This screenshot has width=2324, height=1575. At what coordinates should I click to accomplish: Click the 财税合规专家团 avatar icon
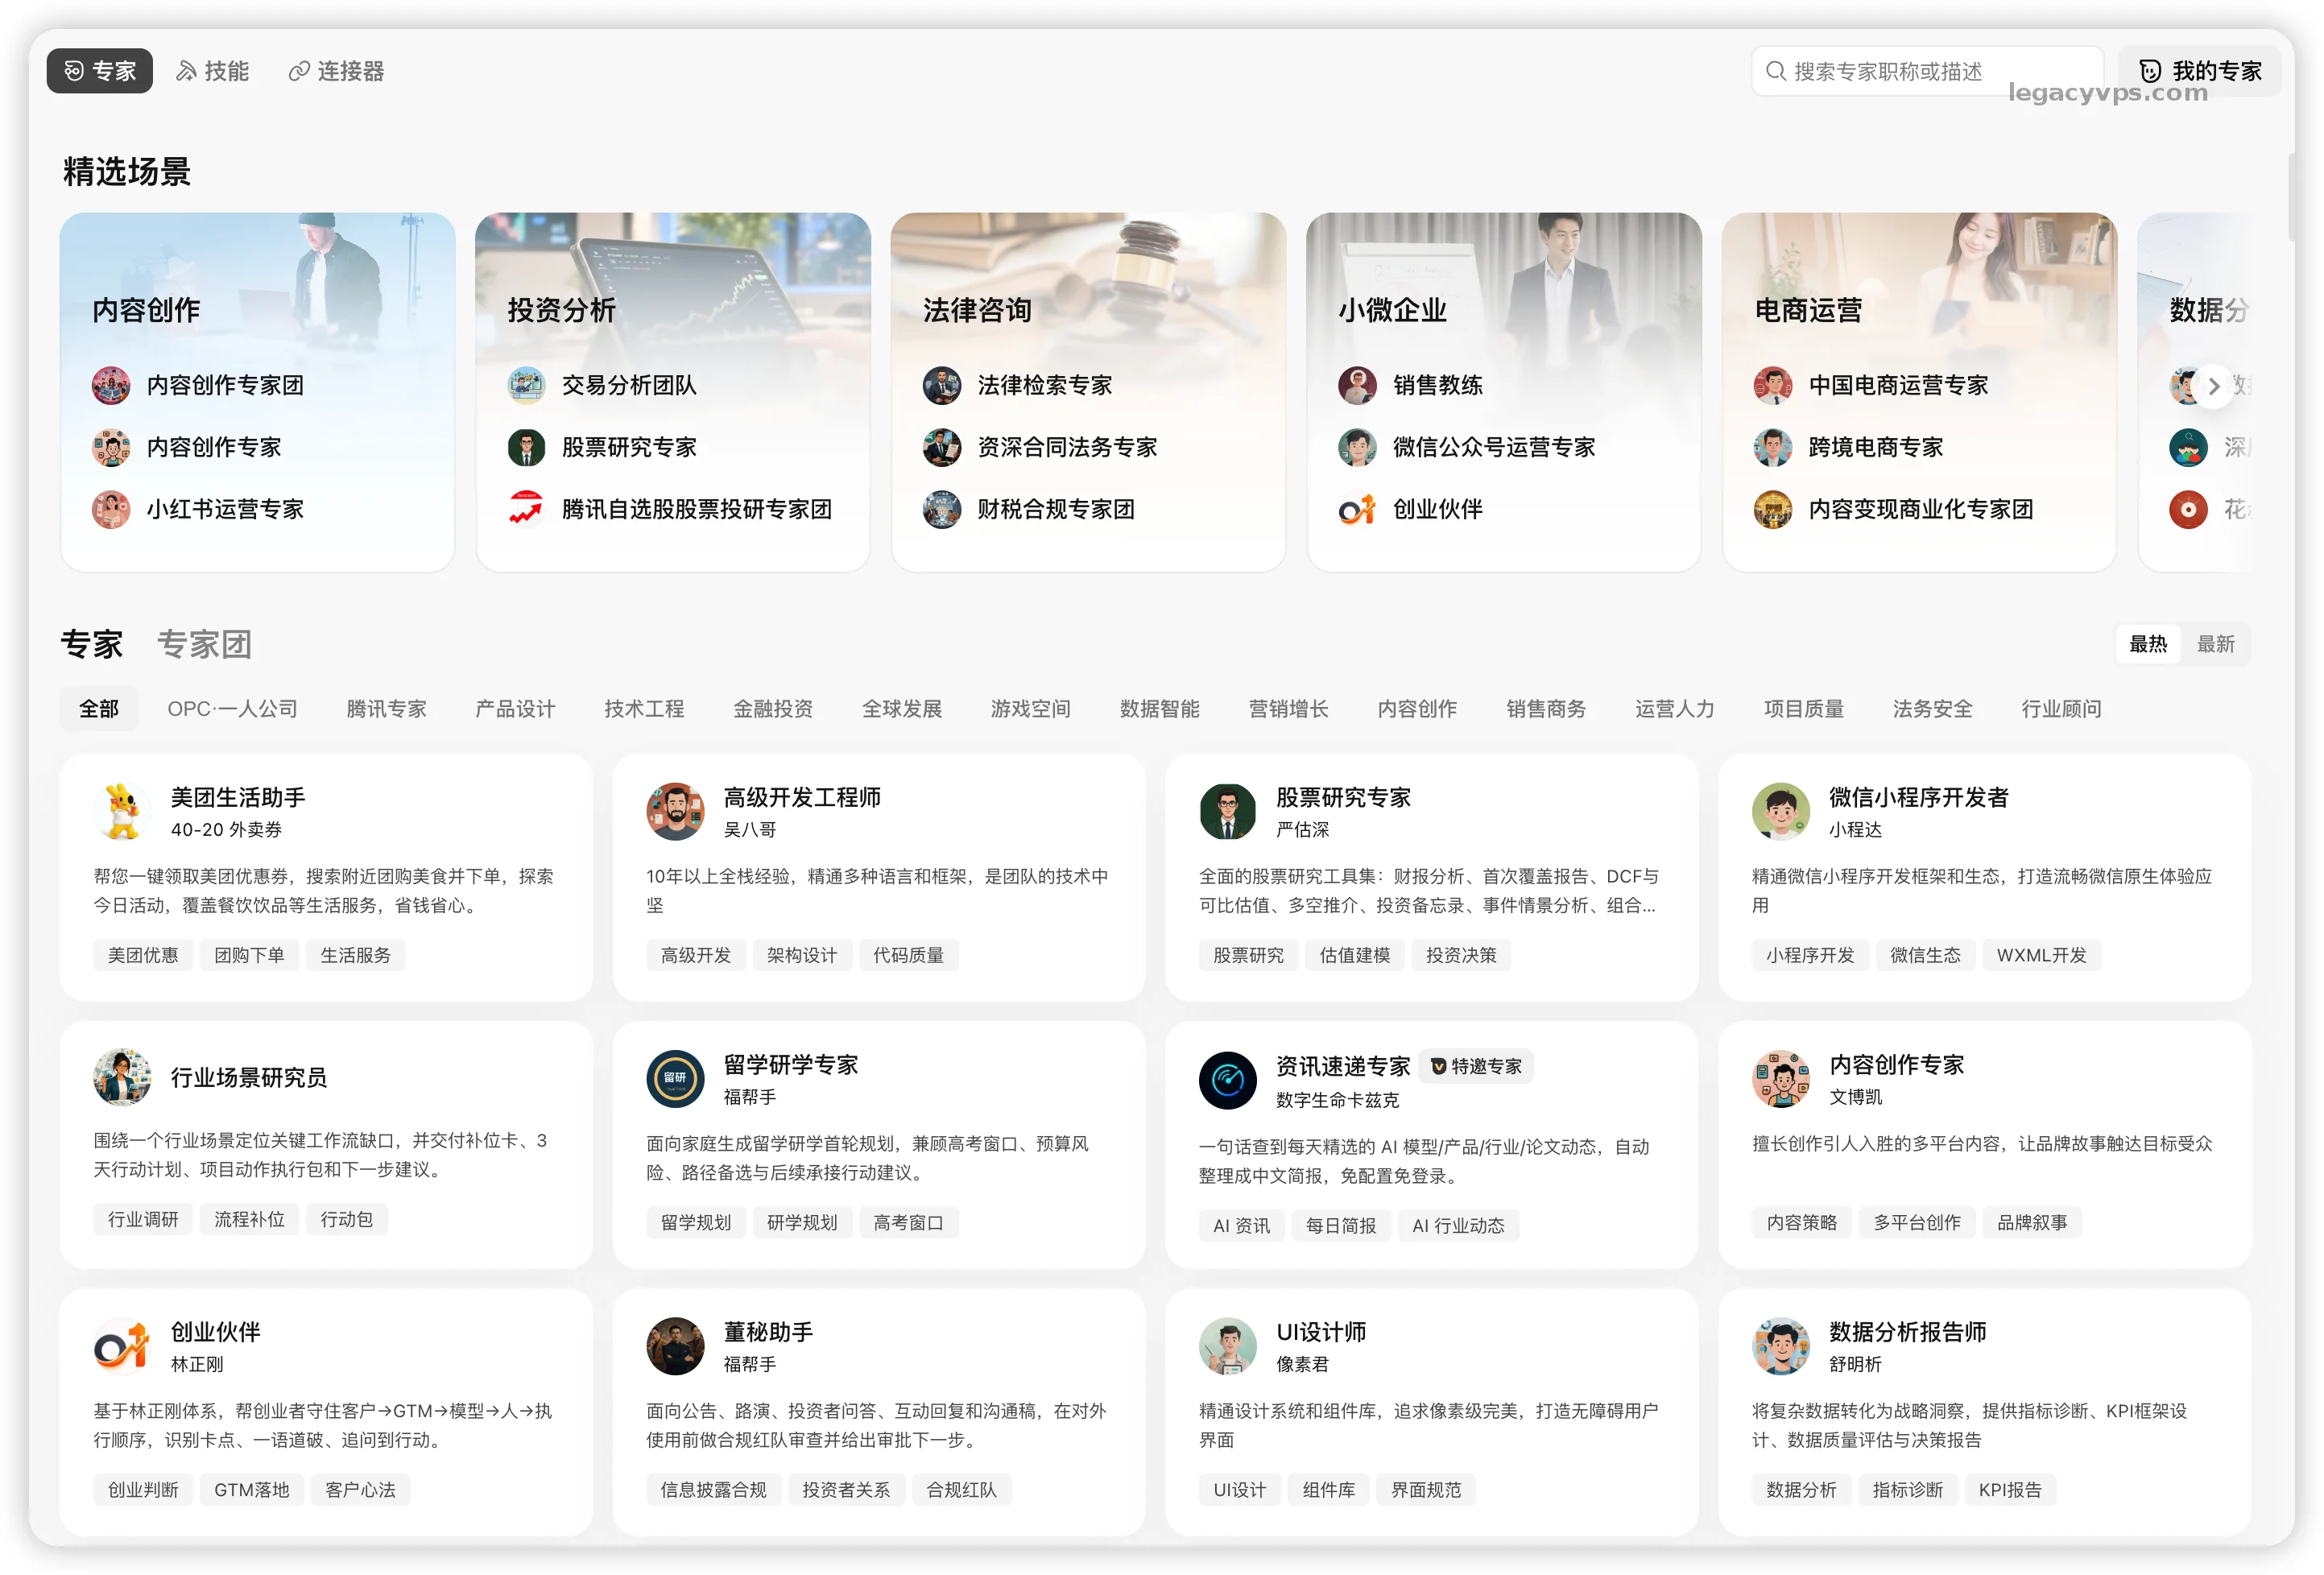941,509
